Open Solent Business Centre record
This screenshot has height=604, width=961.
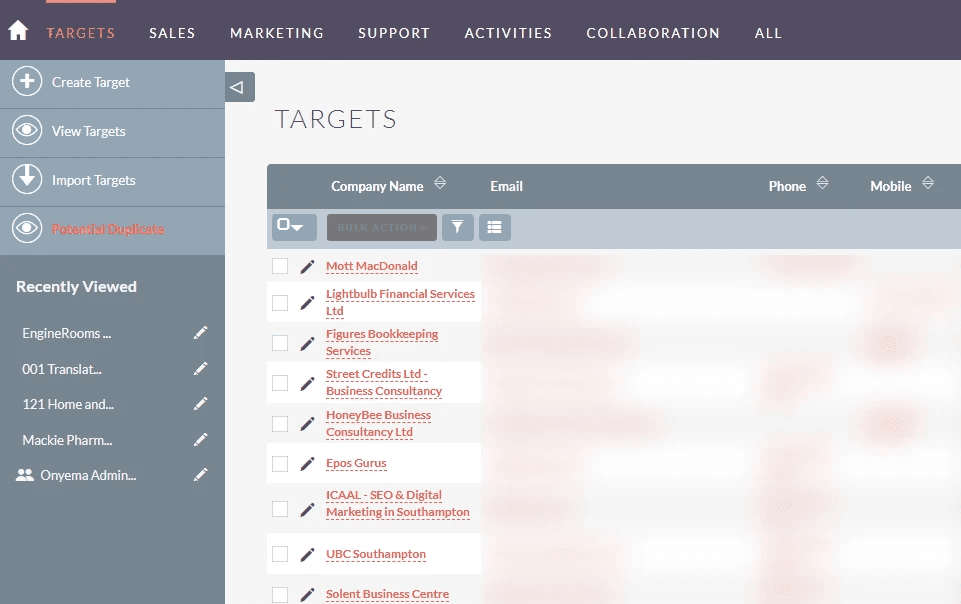(x=387, y=594)
